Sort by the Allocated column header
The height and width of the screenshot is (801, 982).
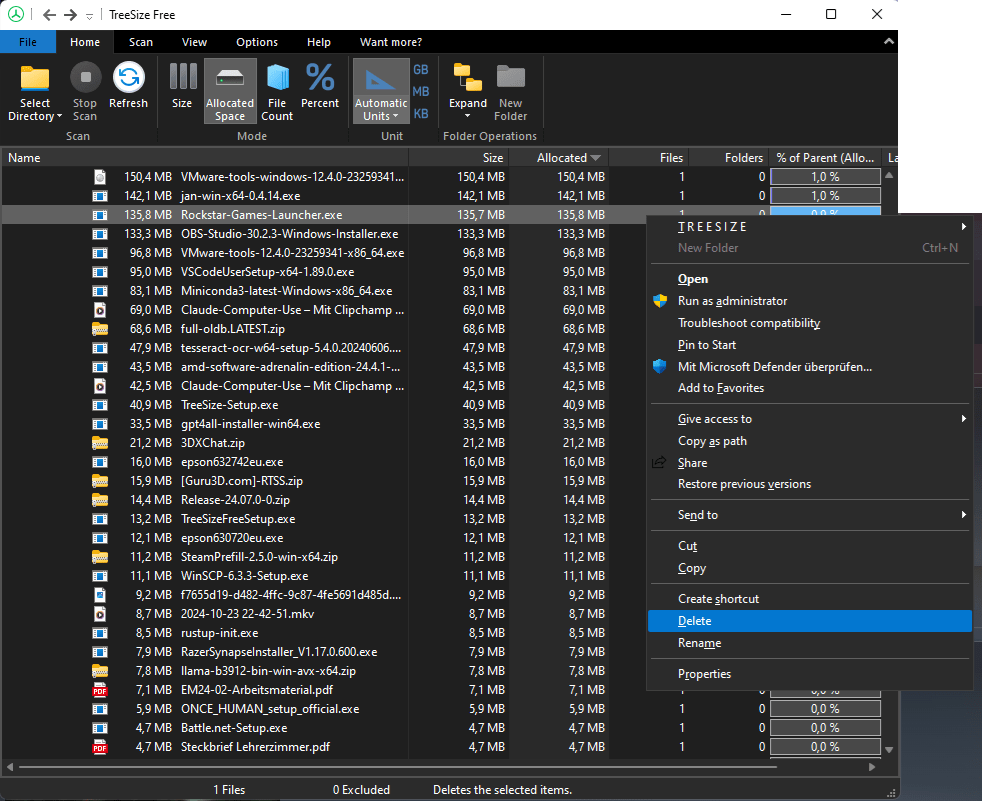point(562,157)
